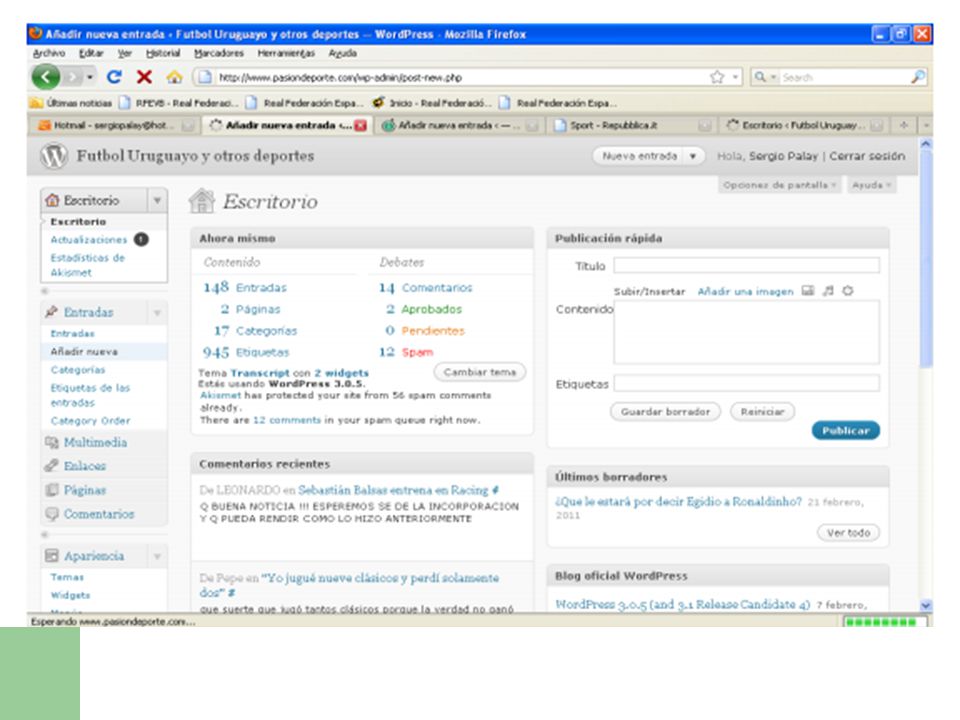This screenshot has width=960, height=720.
Task: Open the Últimas noticias bookmark
Action: pos(72,103)
